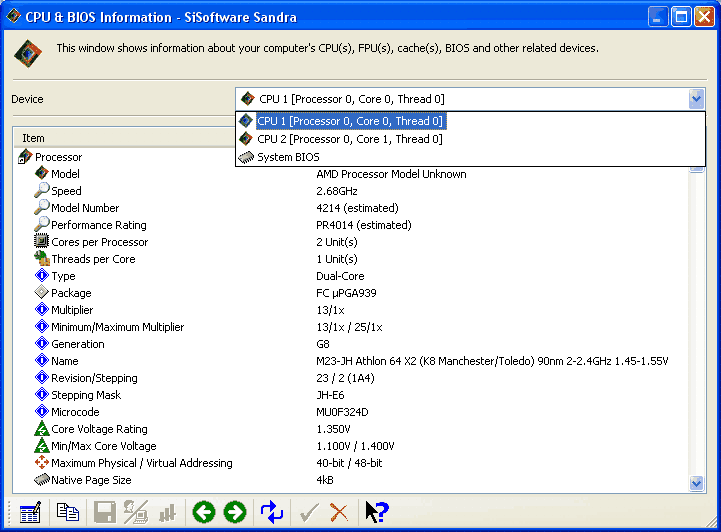Click the Save floppy disk toolbar icon

click(x=104, y=512)
